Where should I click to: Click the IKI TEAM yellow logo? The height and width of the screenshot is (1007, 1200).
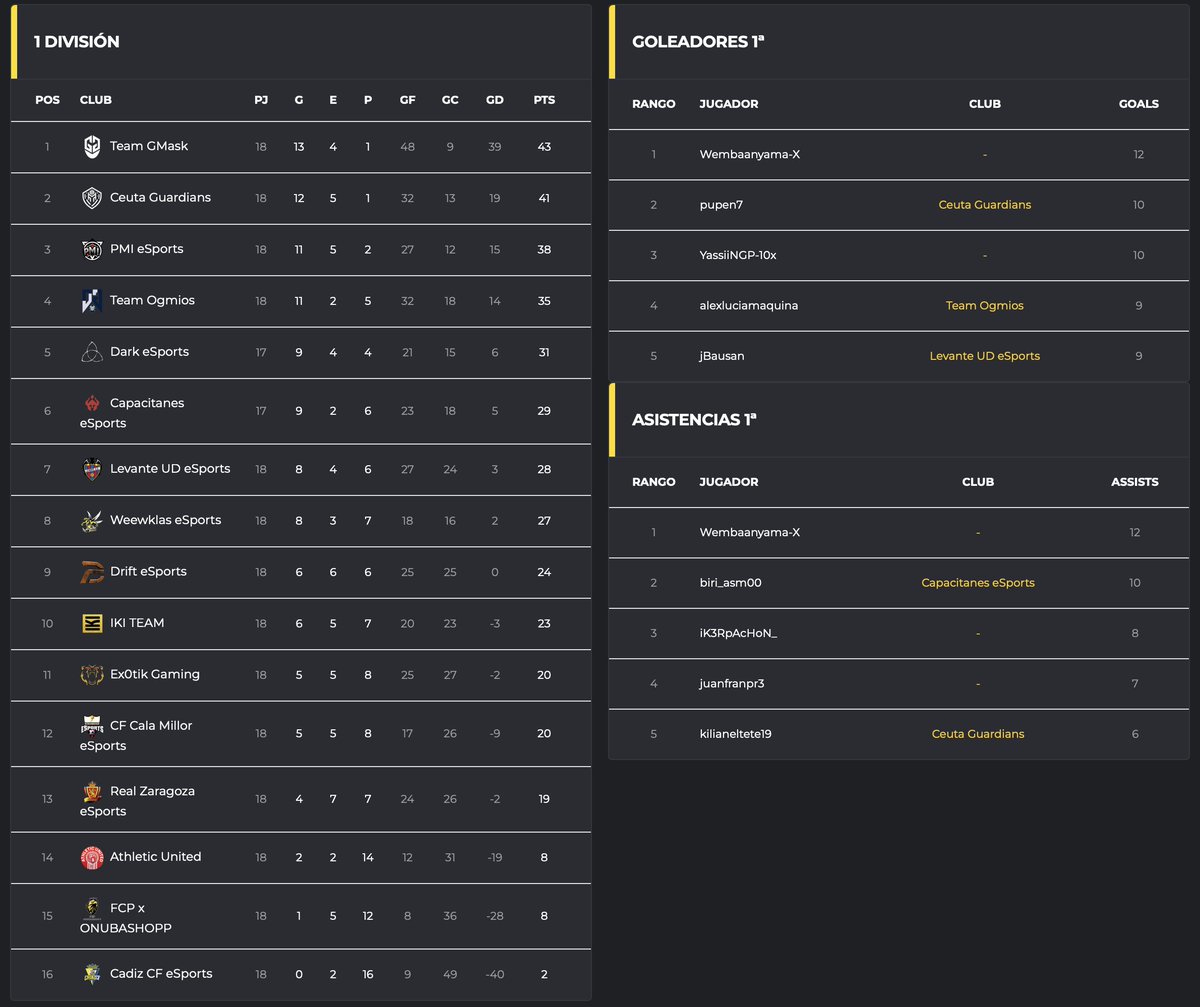pos(92,623)
